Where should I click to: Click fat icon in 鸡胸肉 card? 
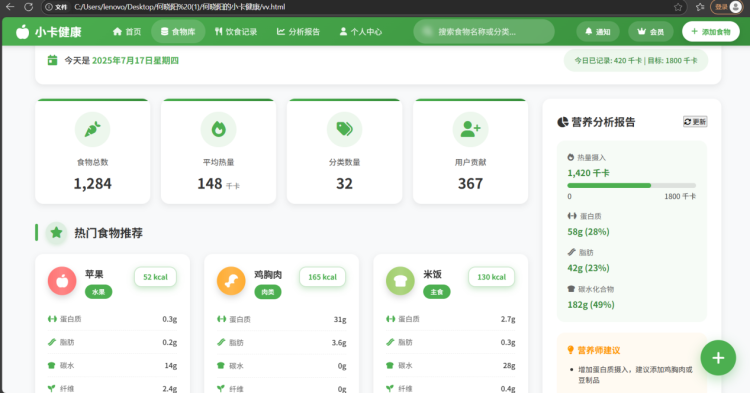[x=221, y=342]
